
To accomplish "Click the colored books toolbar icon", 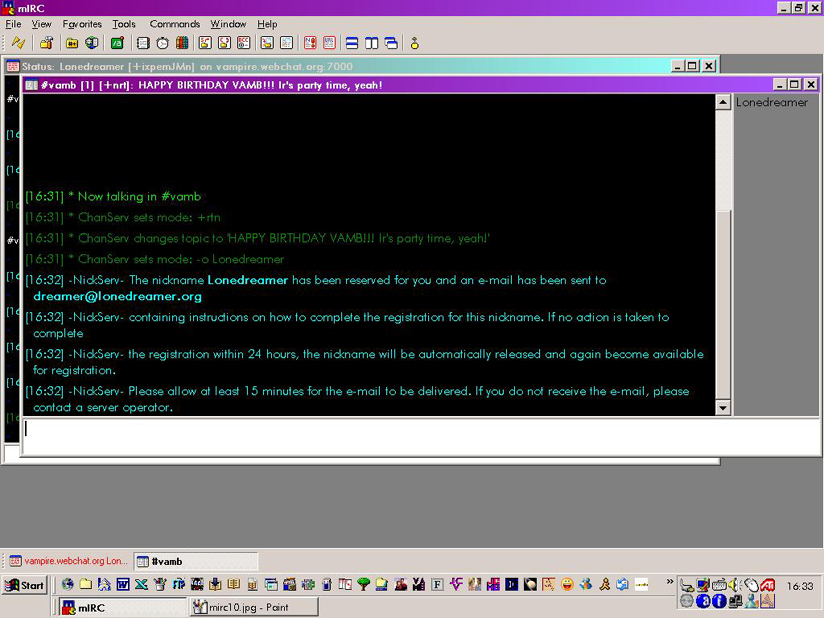I will click(x=182, y=43).
